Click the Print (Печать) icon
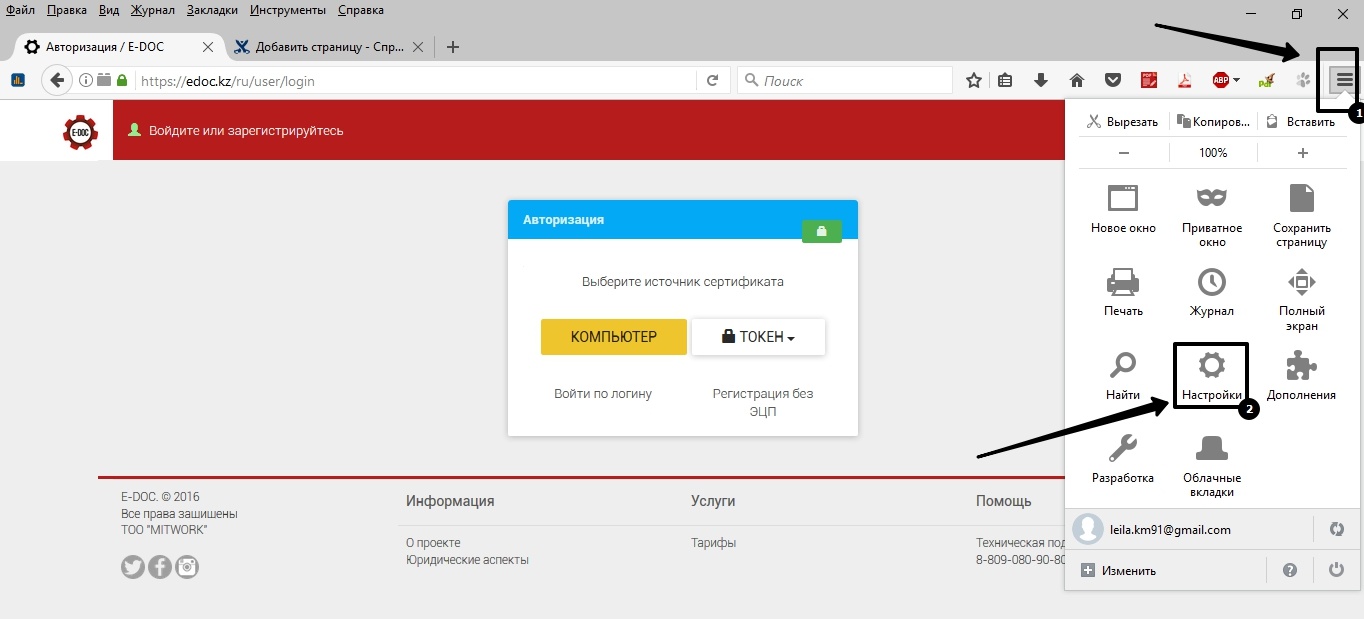Viewport: 1364px width, 619px height. 1123,284
